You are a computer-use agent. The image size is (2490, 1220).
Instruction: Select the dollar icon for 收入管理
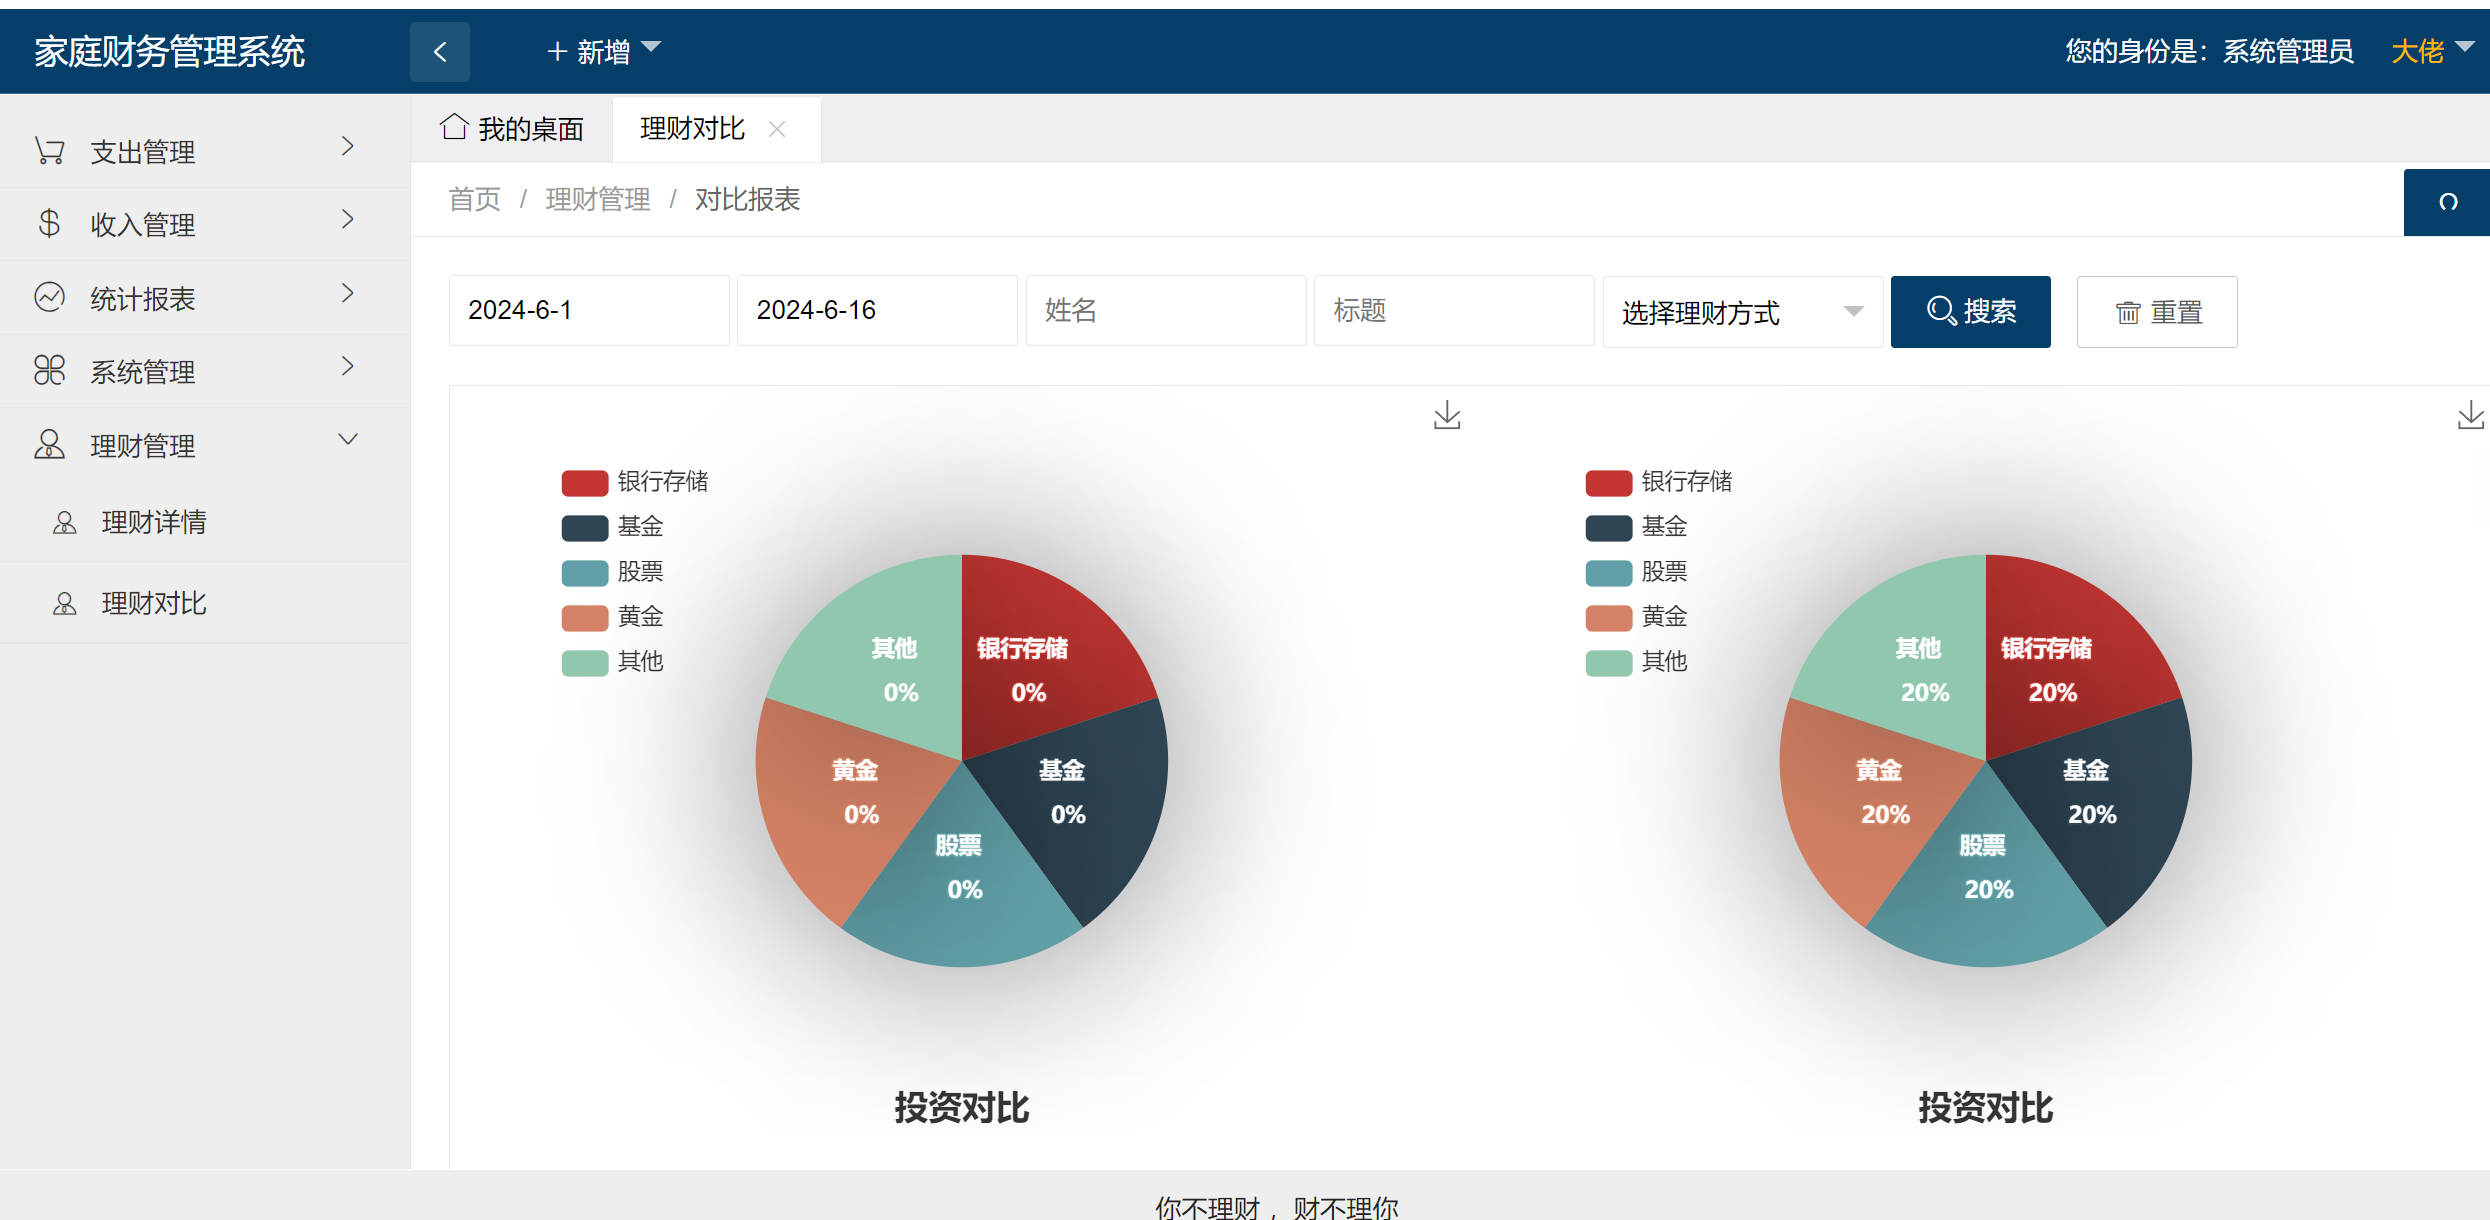pos(48,224)
